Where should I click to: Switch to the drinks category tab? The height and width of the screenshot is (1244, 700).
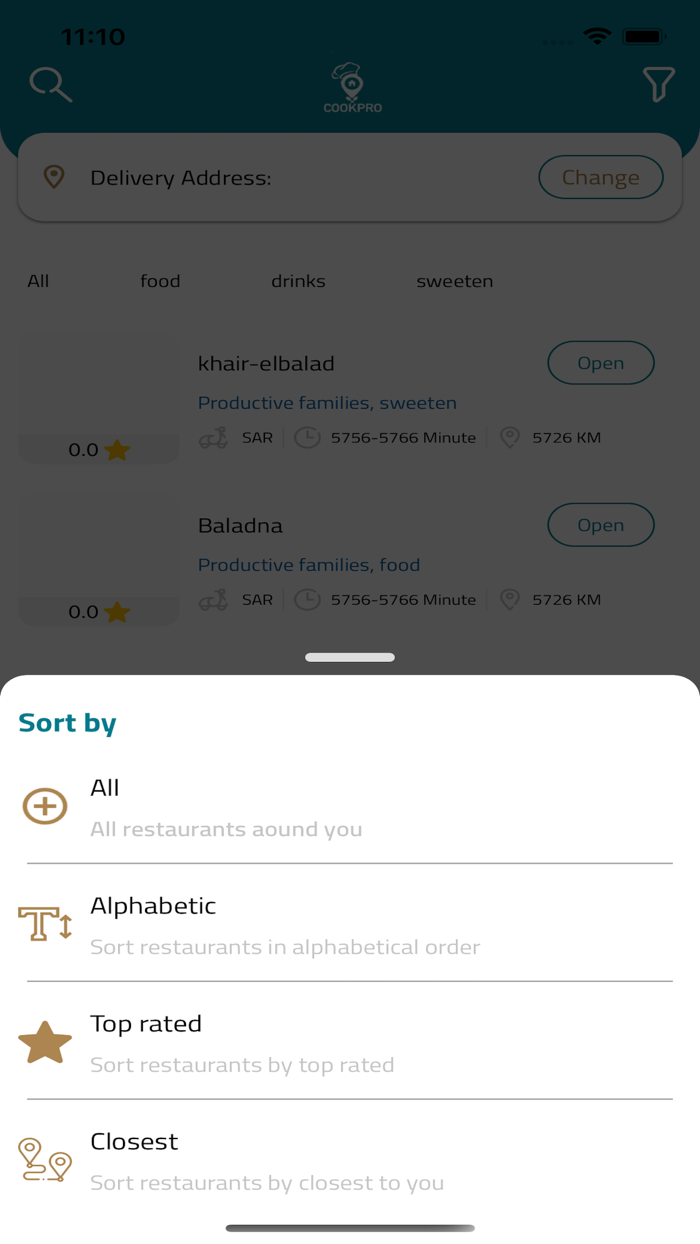[298, 281]
